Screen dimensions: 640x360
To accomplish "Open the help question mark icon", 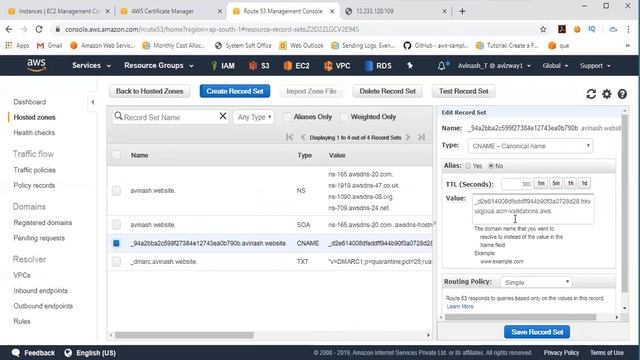I will coord(622,94).
